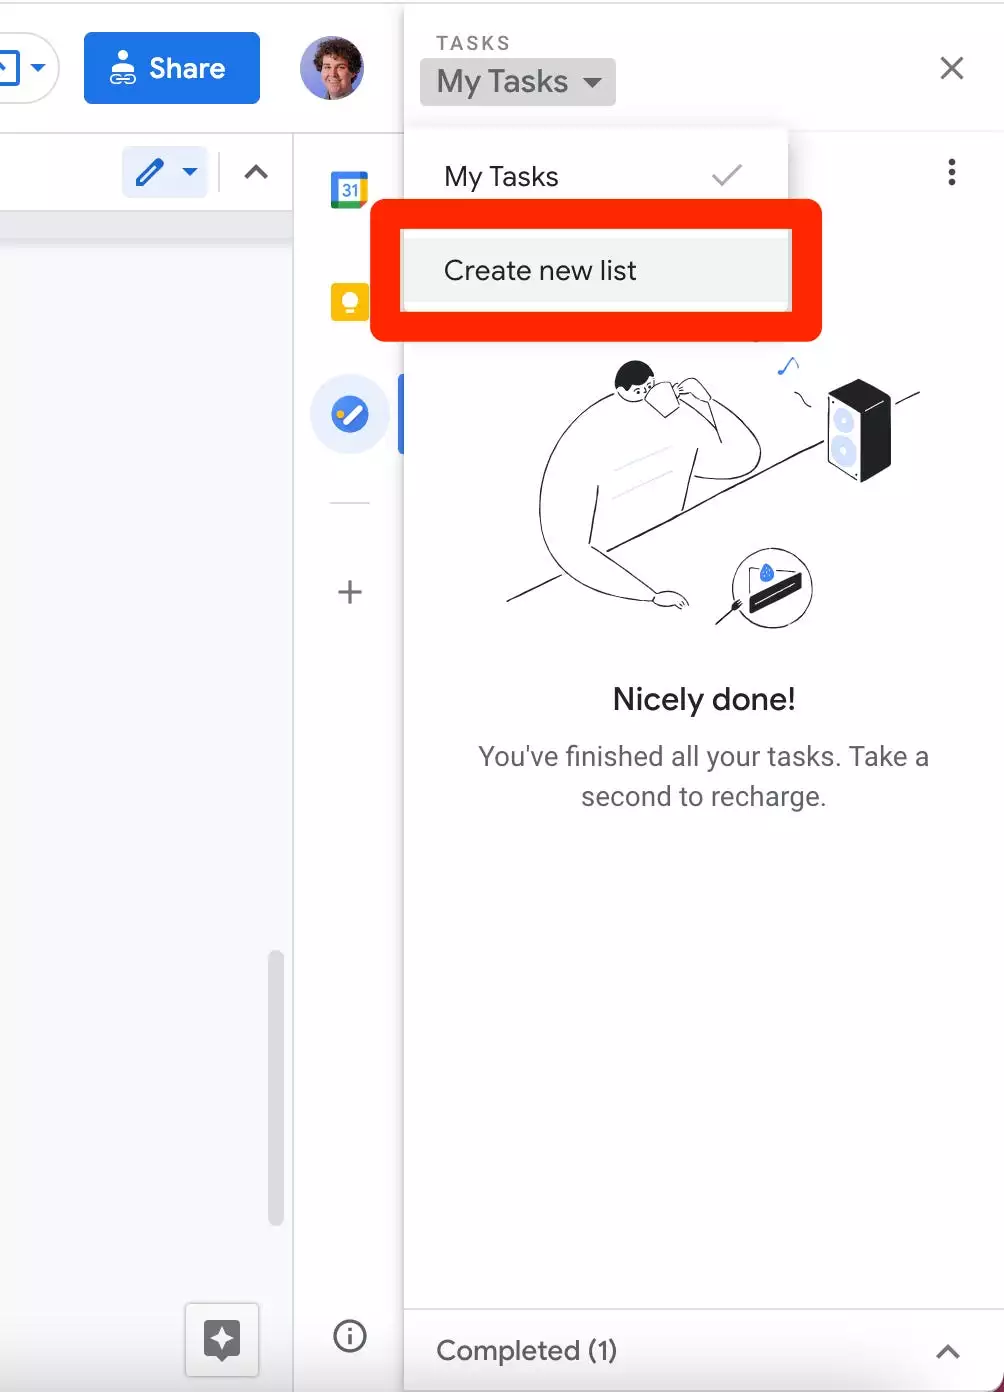
Task: Expand the dropdown arrow left of Share
Action: coord(38,68)
